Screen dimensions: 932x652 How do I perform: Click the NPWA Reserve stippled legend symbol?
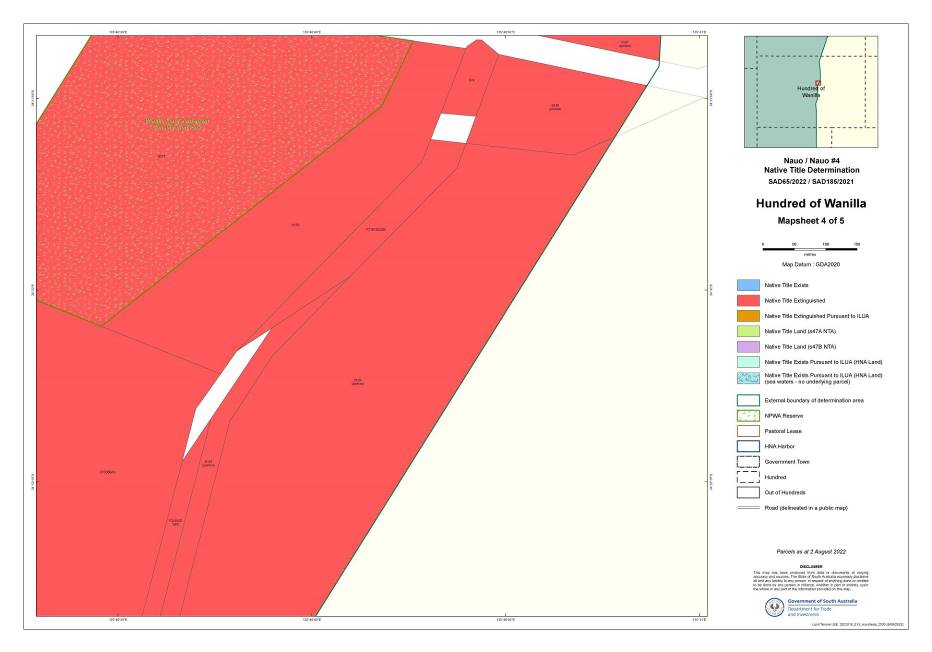[748, 416]
